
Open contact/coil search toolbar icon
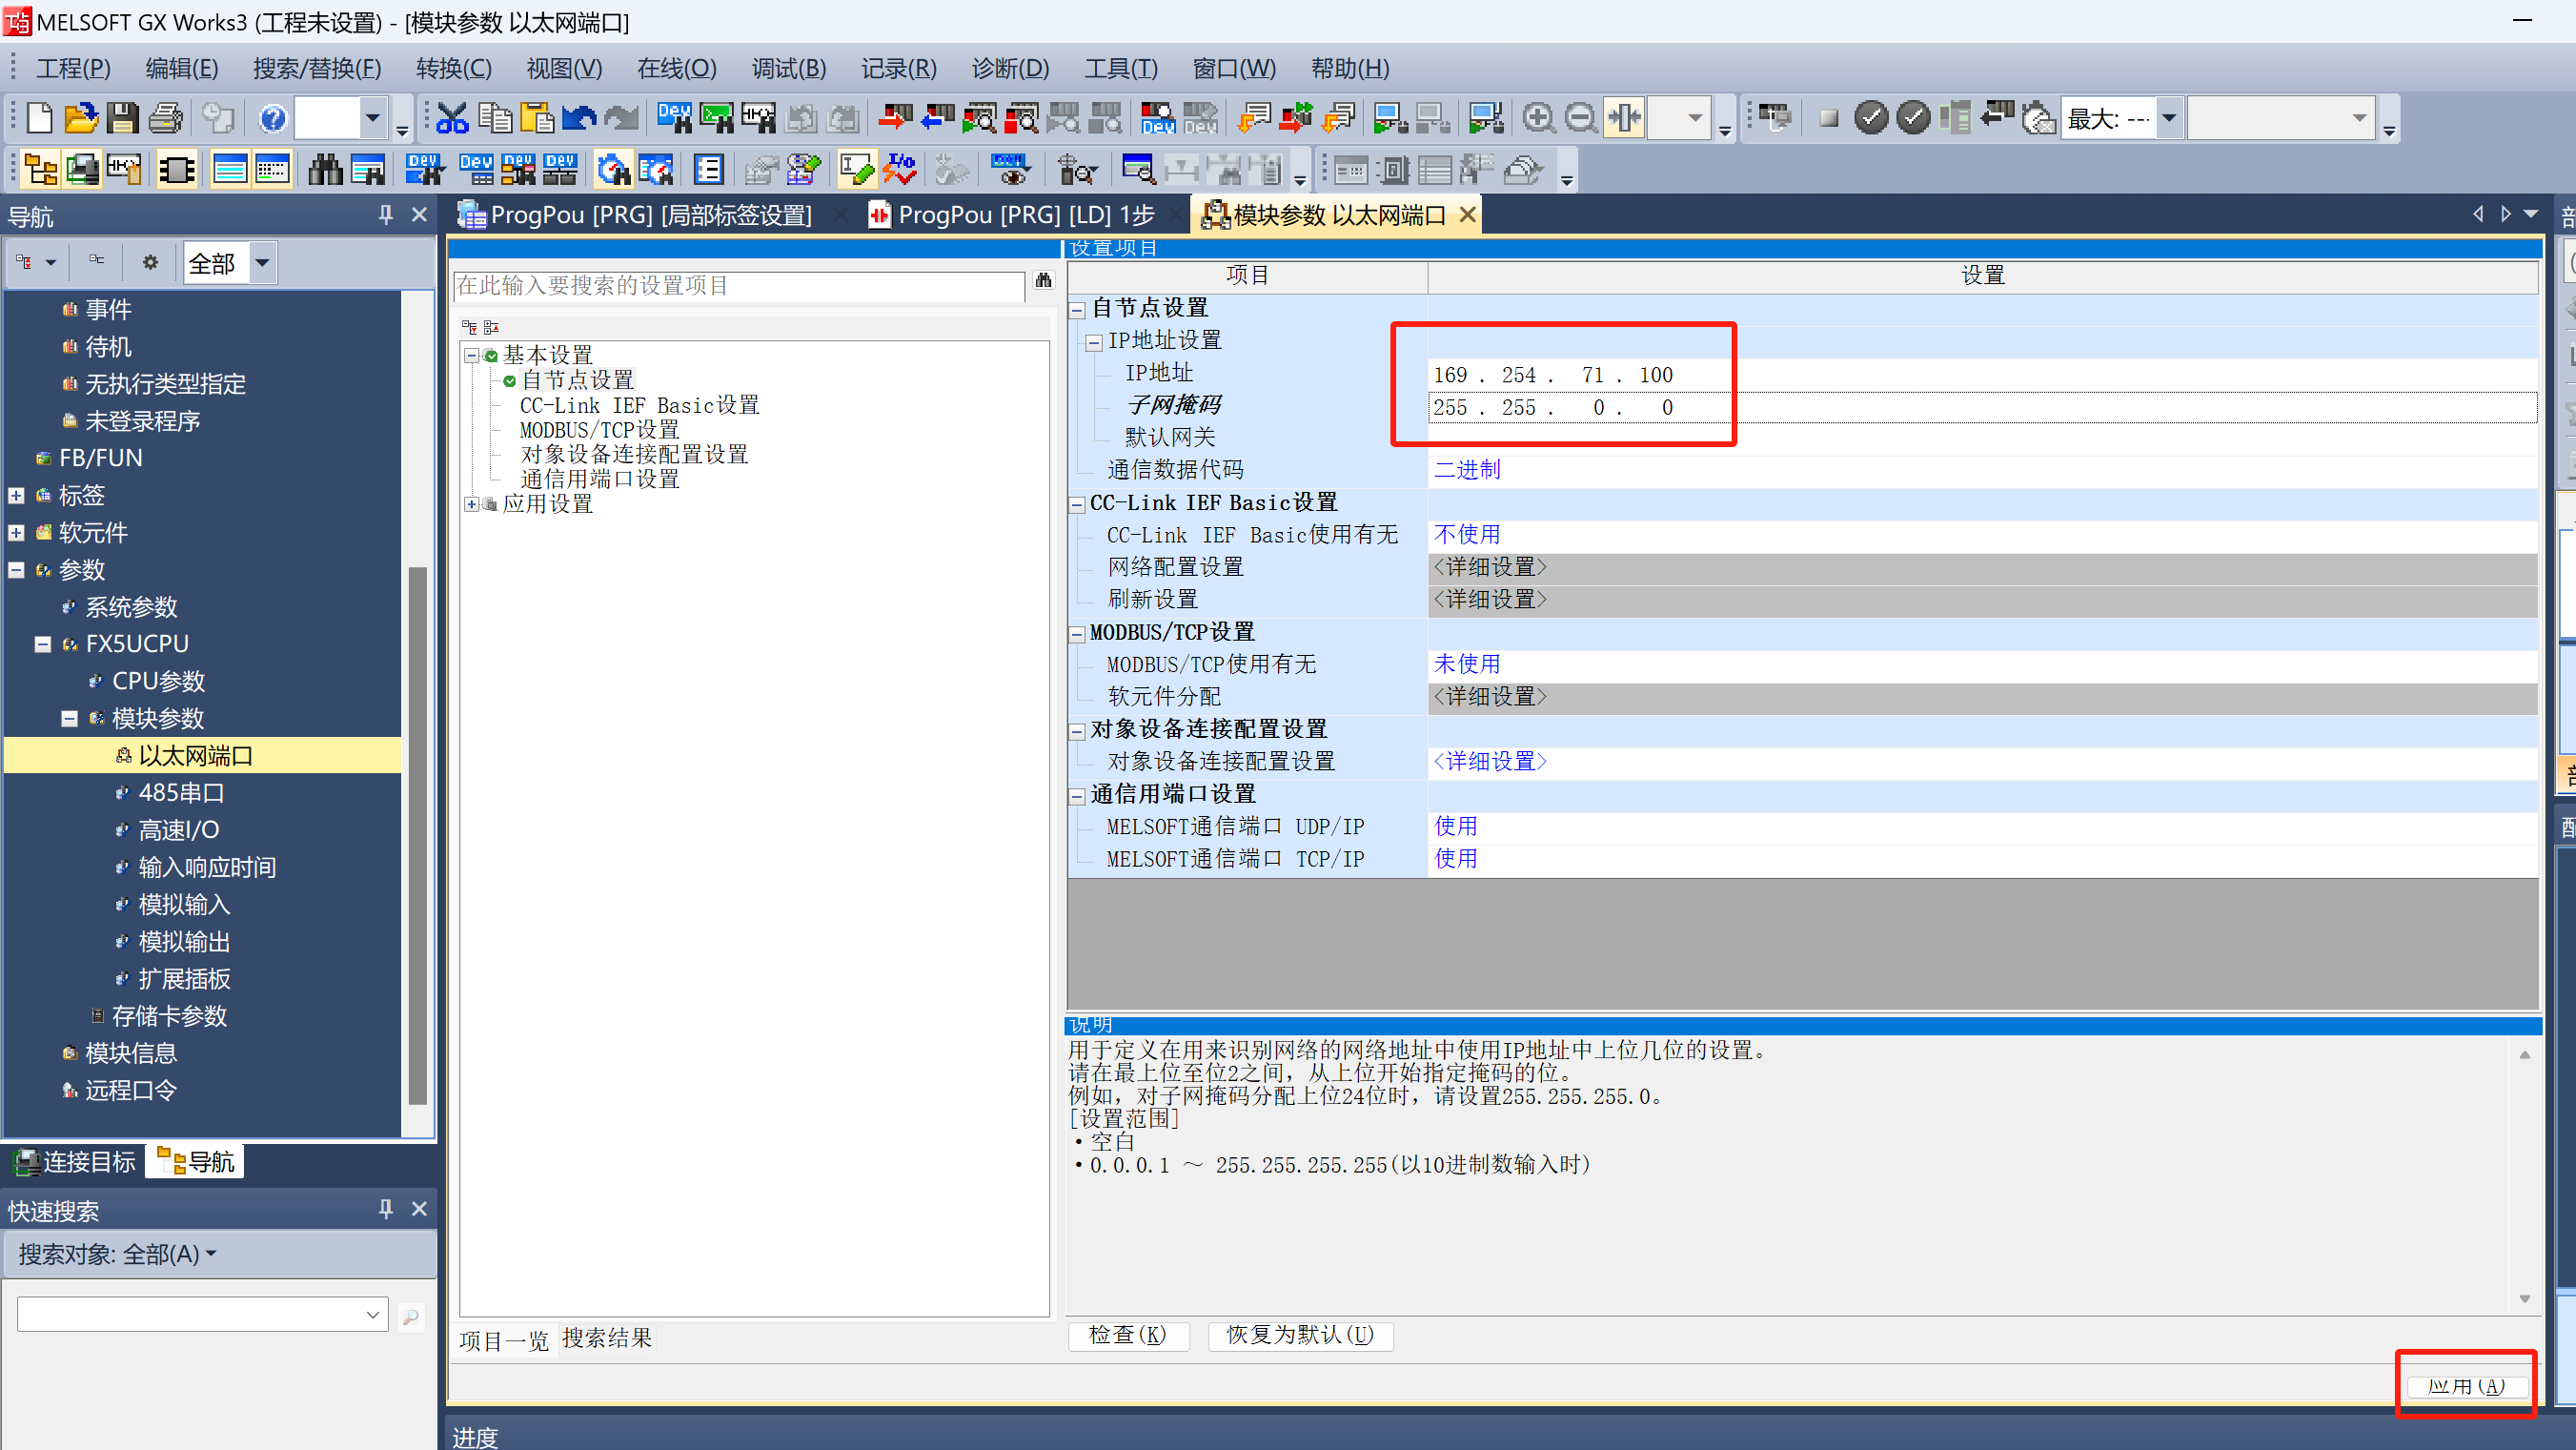[x=758, y=119]
